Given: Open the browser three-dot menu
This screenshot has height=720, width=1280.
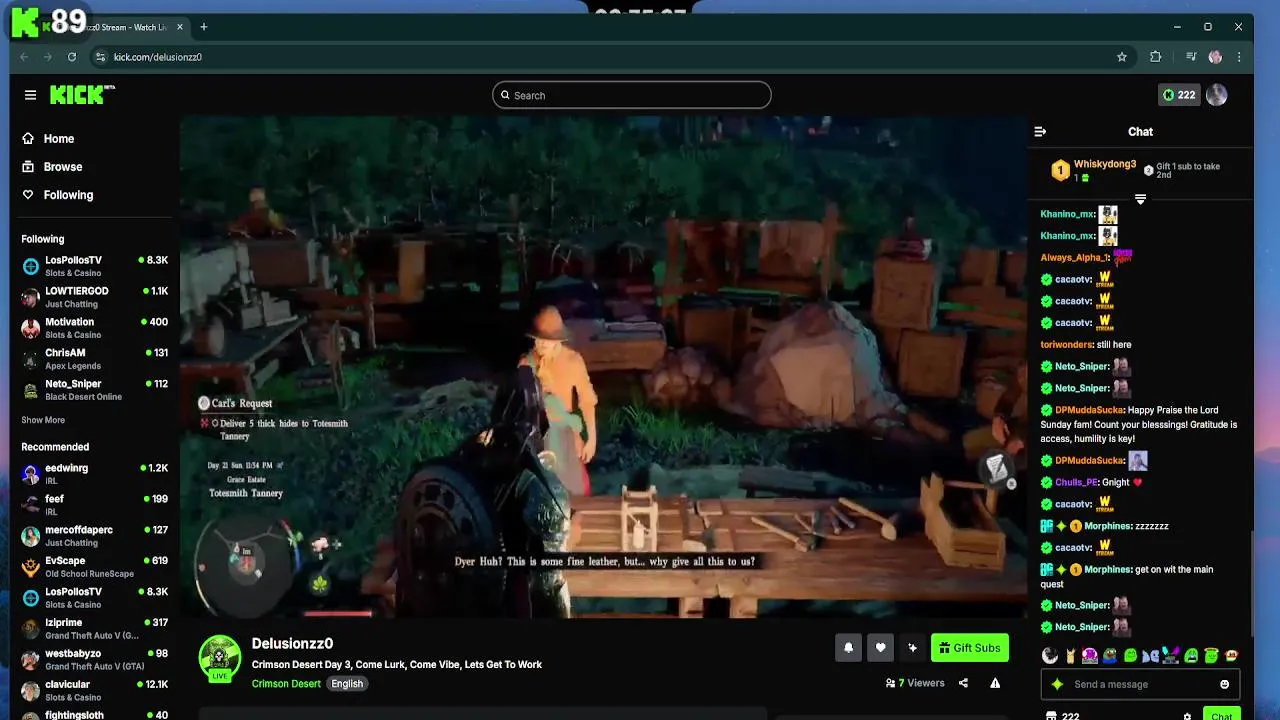Looking at the screenshot, I should pos(1239,57).
